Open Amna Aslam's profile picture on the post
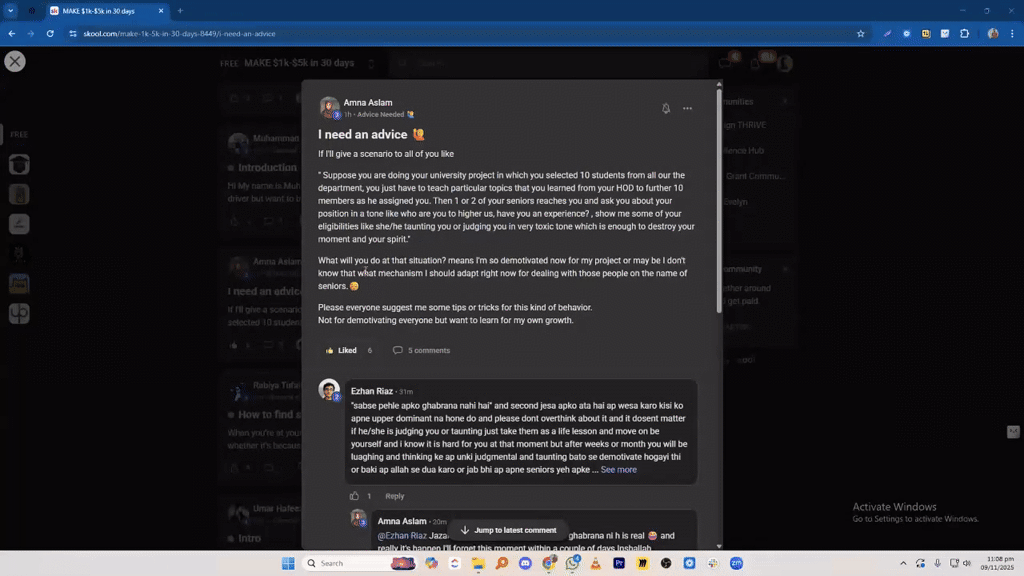 pos(329,107)
